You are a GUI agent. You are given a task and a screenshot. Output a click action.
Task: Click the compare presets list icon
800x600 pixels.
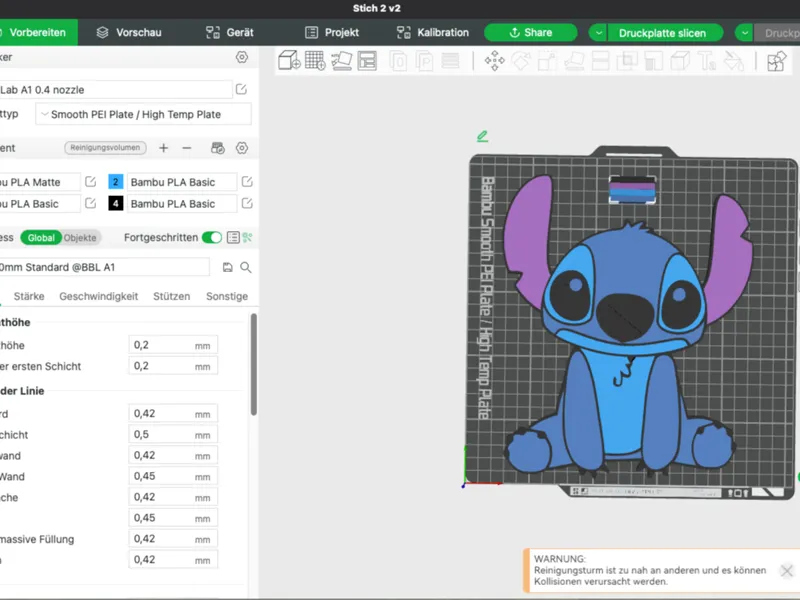point(233,237)
